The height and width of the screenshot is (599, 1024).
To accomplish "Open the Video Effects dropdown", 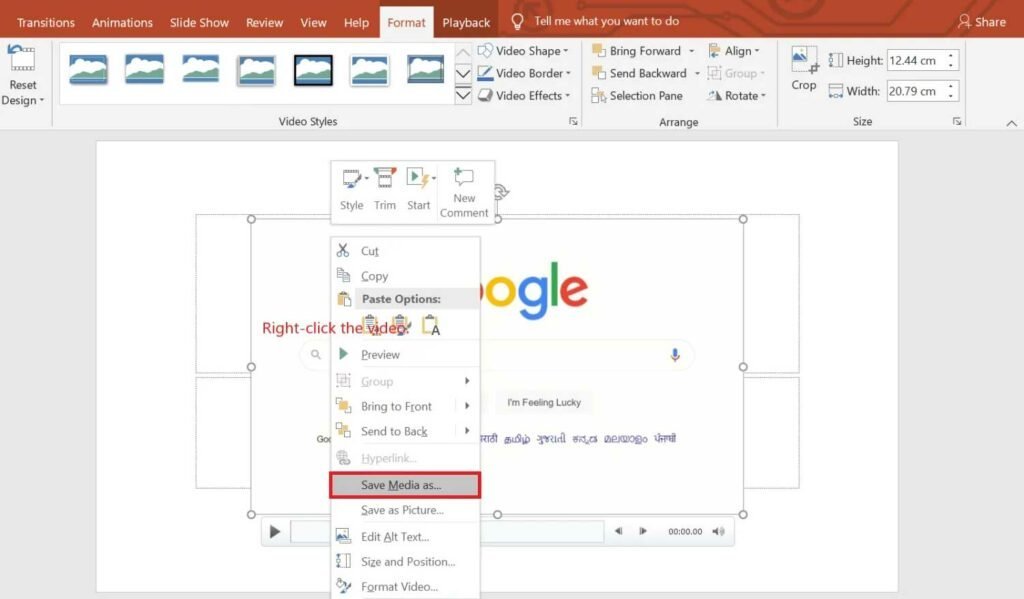I will click(524, 95).
